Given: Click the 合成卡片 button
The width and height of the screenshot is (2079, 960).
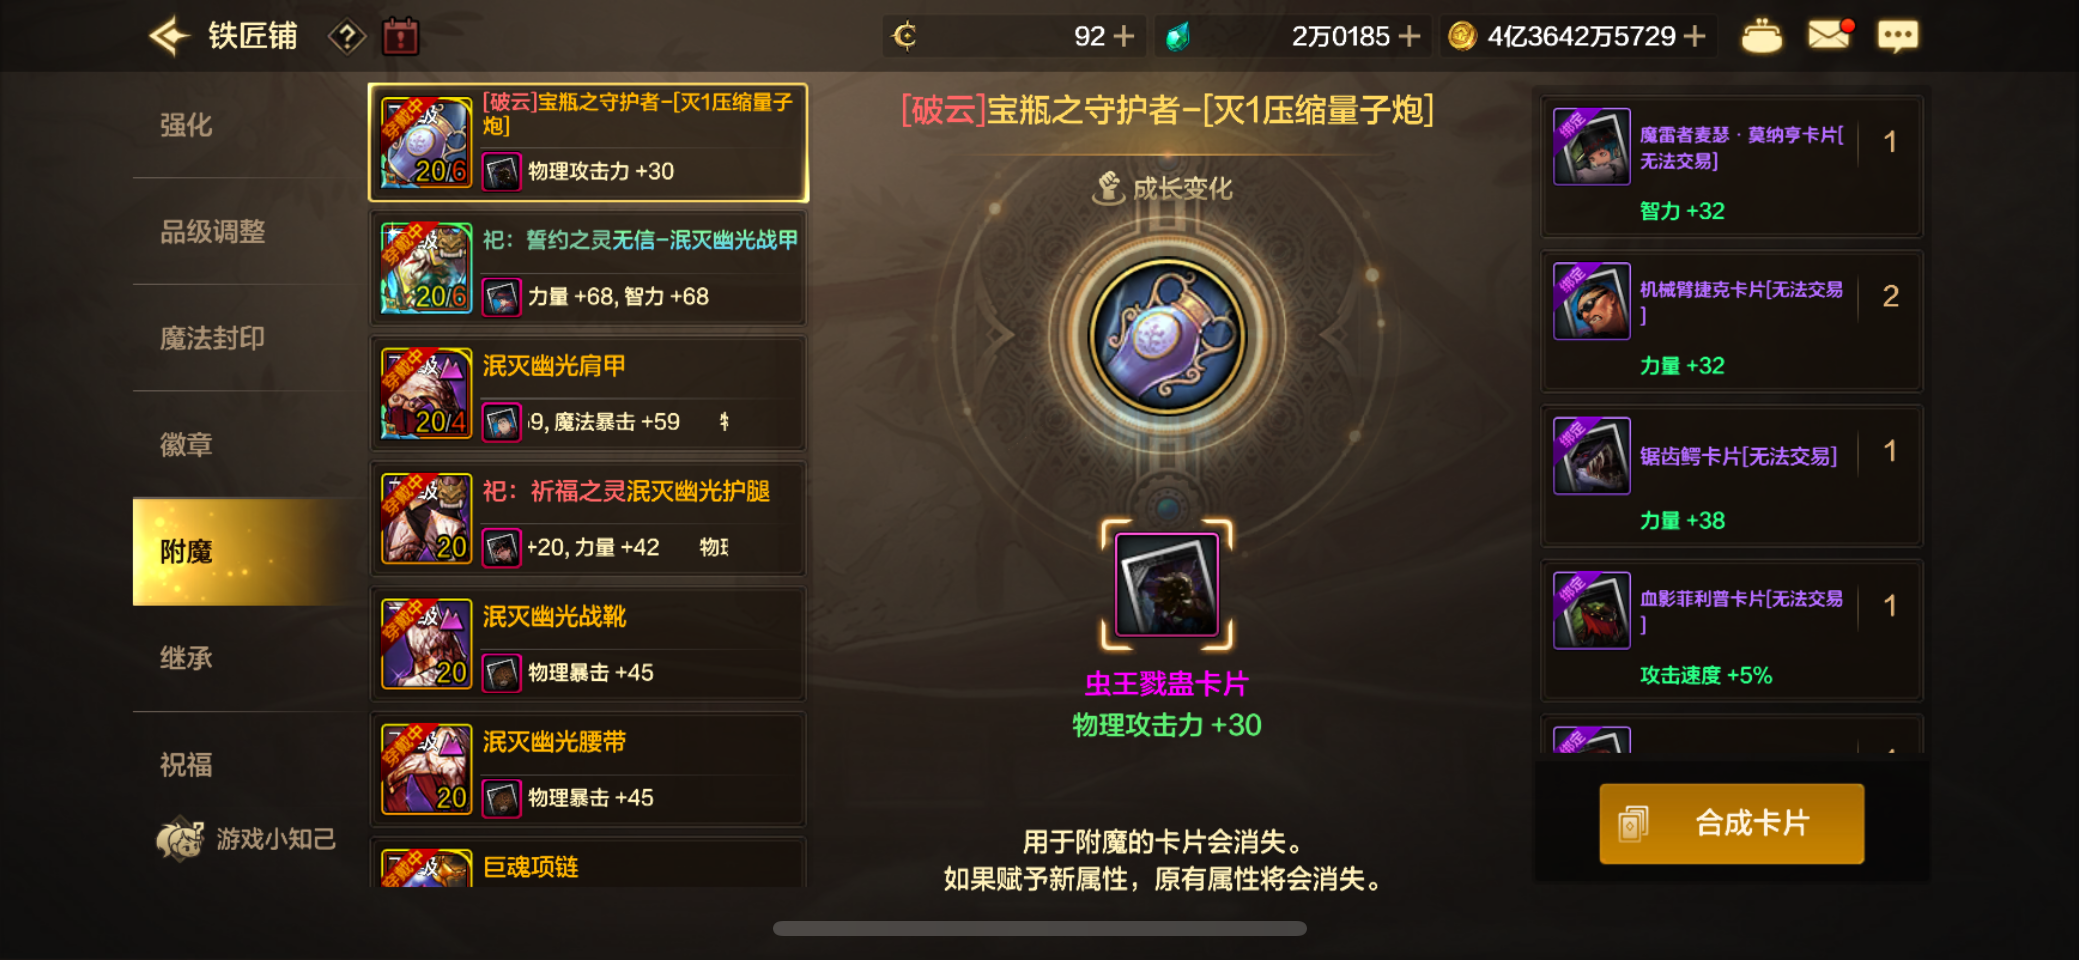Looking at the screenshot, I should [1731, 823].
